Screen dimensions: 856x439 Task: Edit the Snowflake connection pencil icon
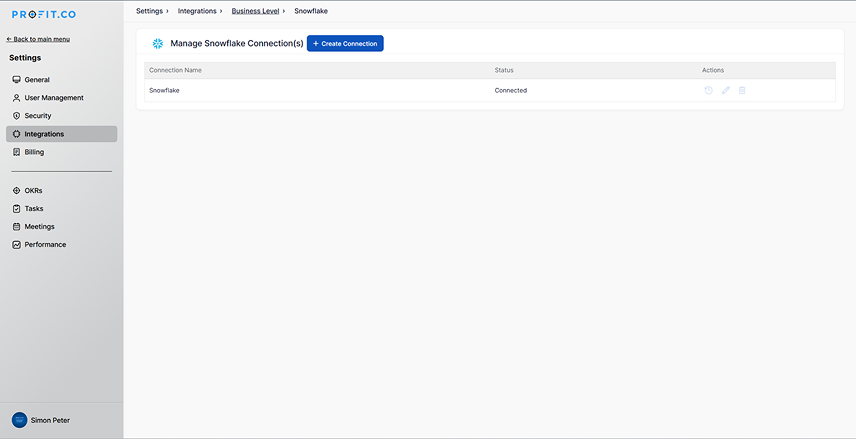pyautogui.click(x=726, y=91)
